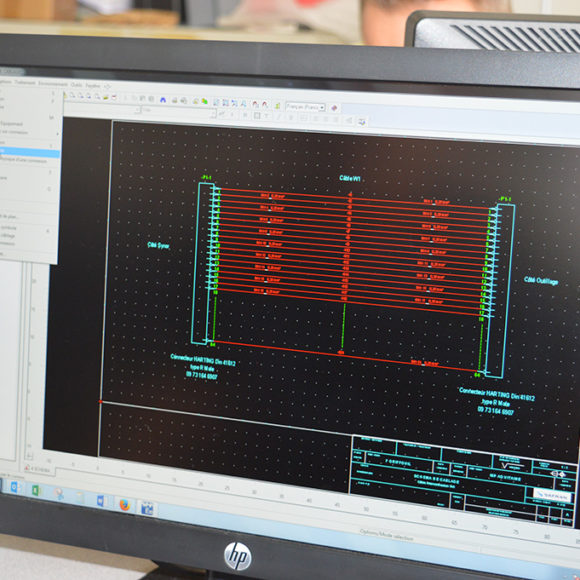Click the red circular icon right of language dropdown
The image size is (580, 580).
334,108
